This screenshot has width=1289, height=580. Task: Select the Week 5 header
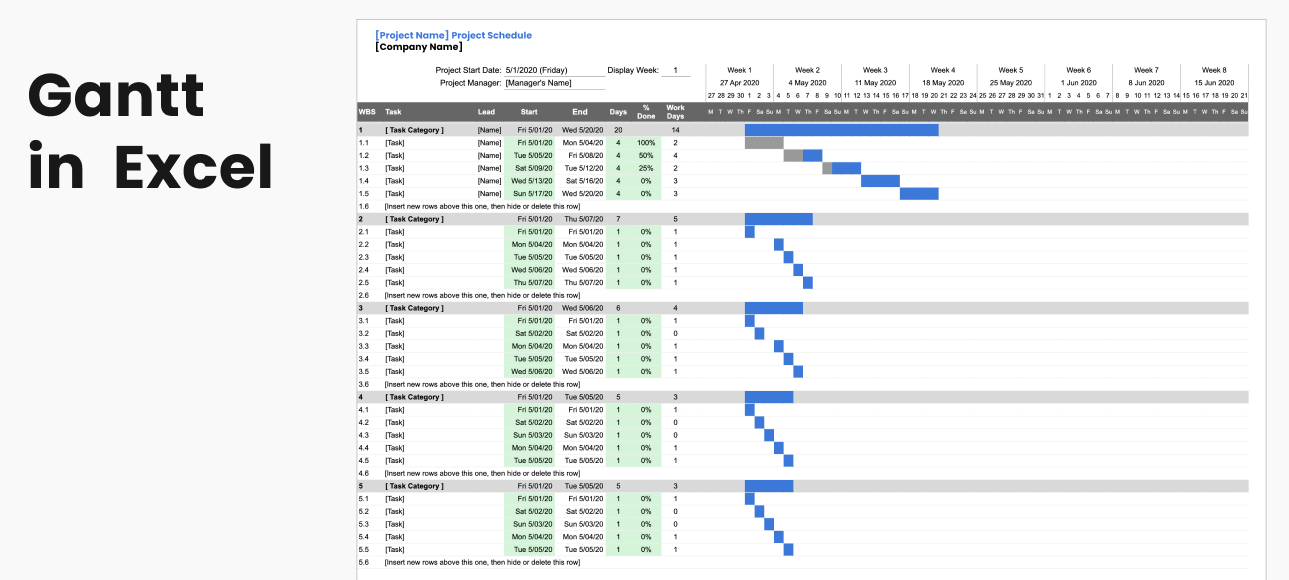click(x=1010, y=70)
